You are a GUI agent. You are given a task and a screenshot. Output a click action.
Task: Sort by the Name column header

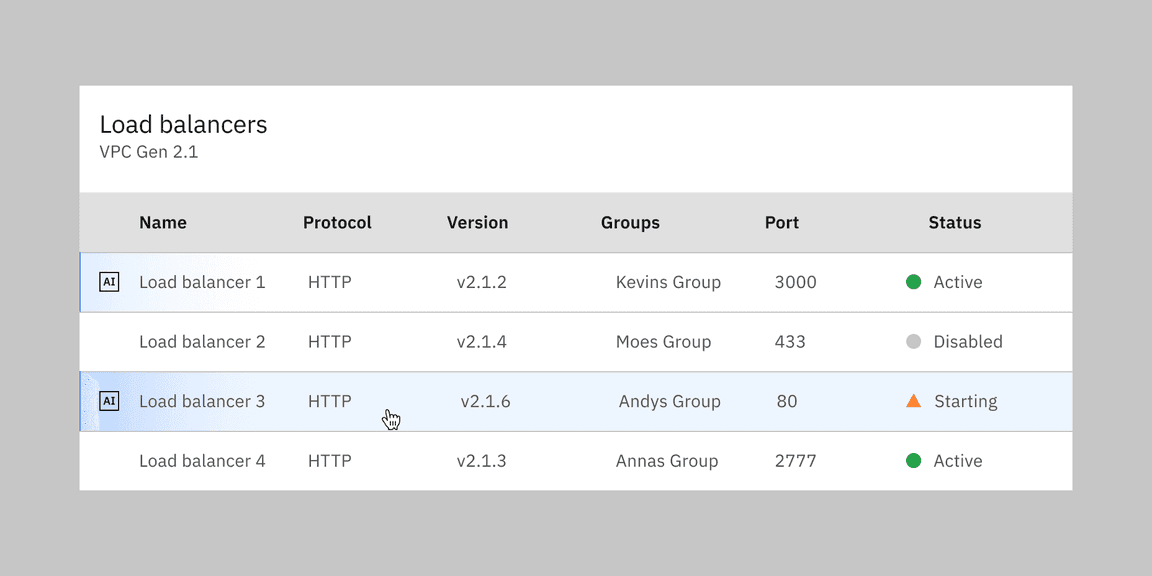tap(163, 223)
